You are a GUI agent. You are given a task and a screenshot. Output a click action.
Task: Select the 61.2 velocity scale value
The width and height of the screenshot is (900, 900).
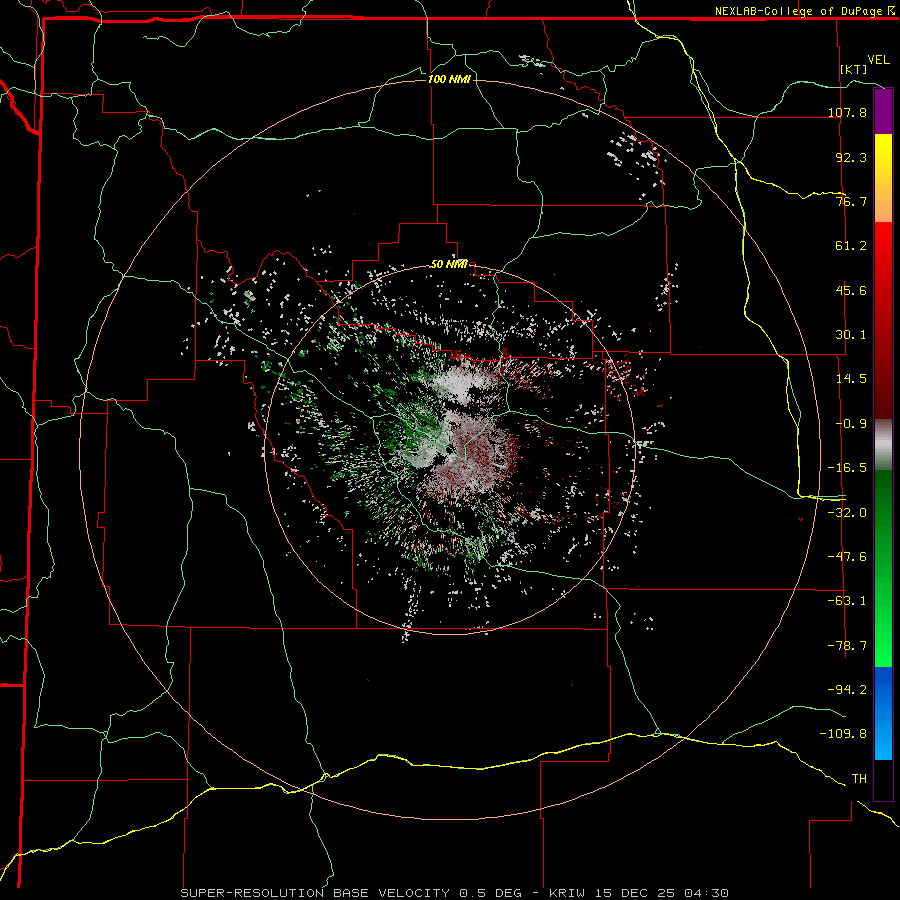pyautogui.click(x=851, y=246)
